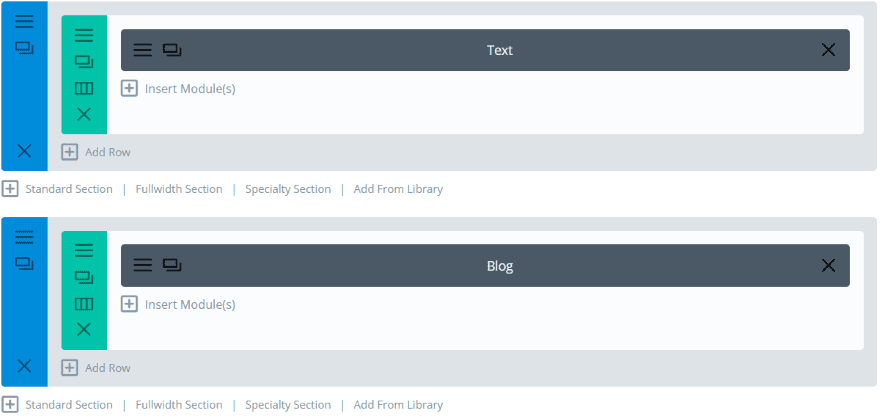Add Row in the first section

click(97, 152)
